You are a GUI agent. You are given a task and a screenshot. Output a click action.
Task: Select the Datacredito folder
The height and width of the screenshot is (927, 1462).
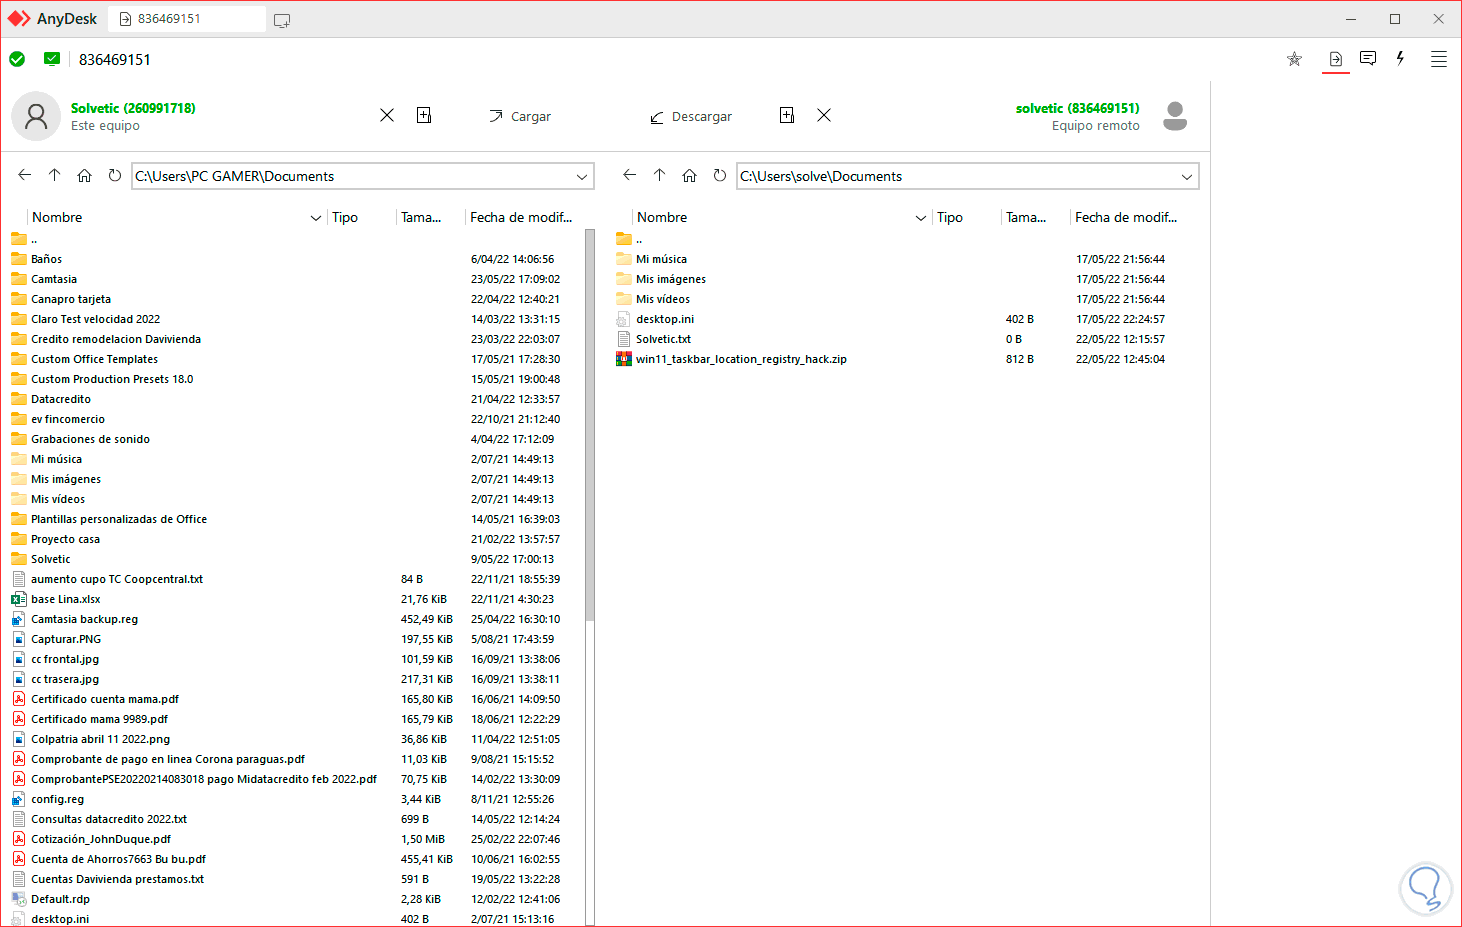(61, 399)
